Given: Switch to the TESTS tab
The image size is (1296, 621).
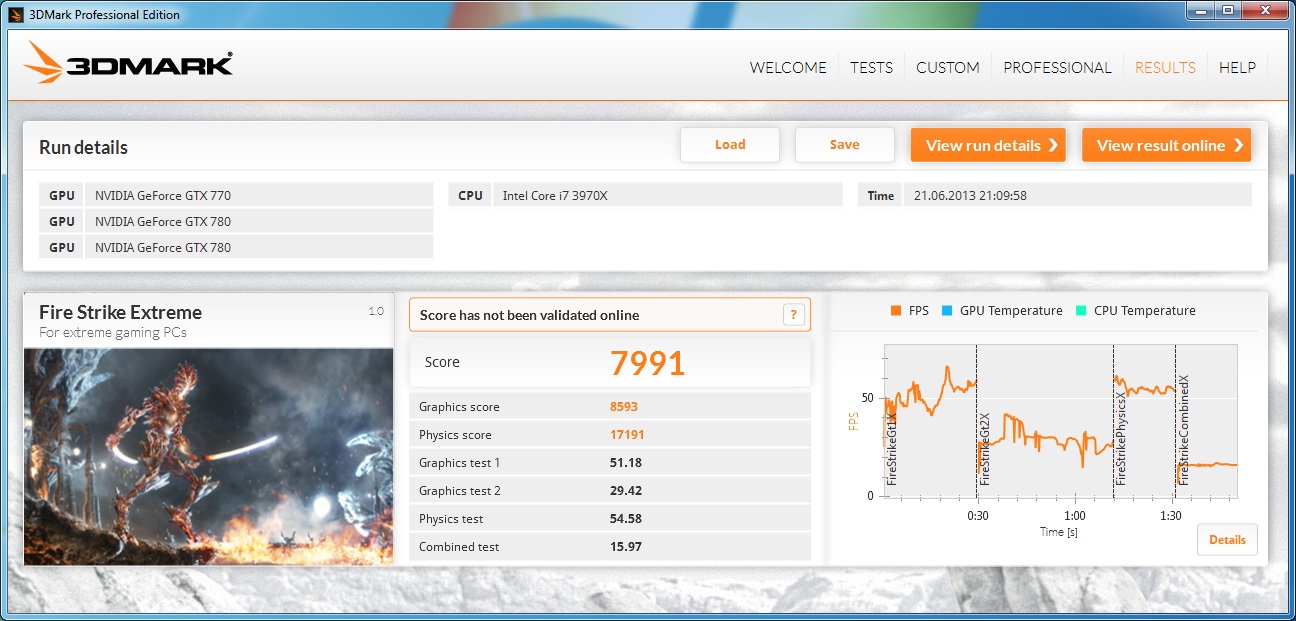Looking at the screenshot, I should pyautogui.click(x=871, y=68).
